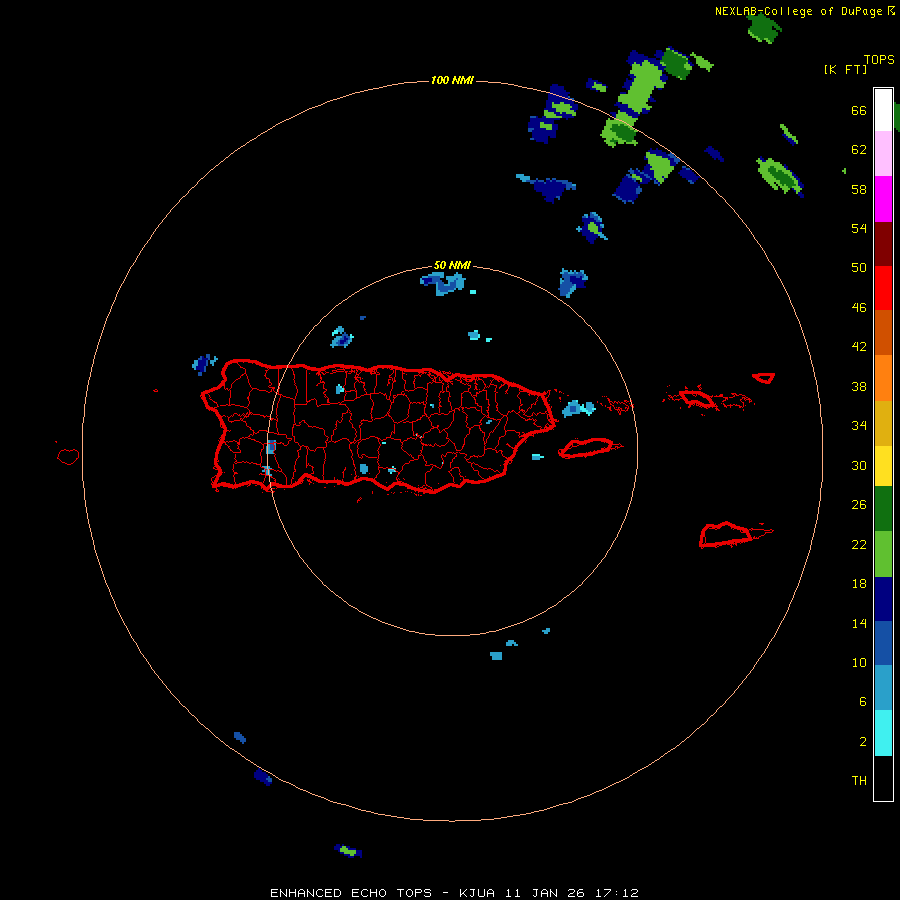
Task: Click the "[K FT]" units label
Action: (x=845, y=69)
